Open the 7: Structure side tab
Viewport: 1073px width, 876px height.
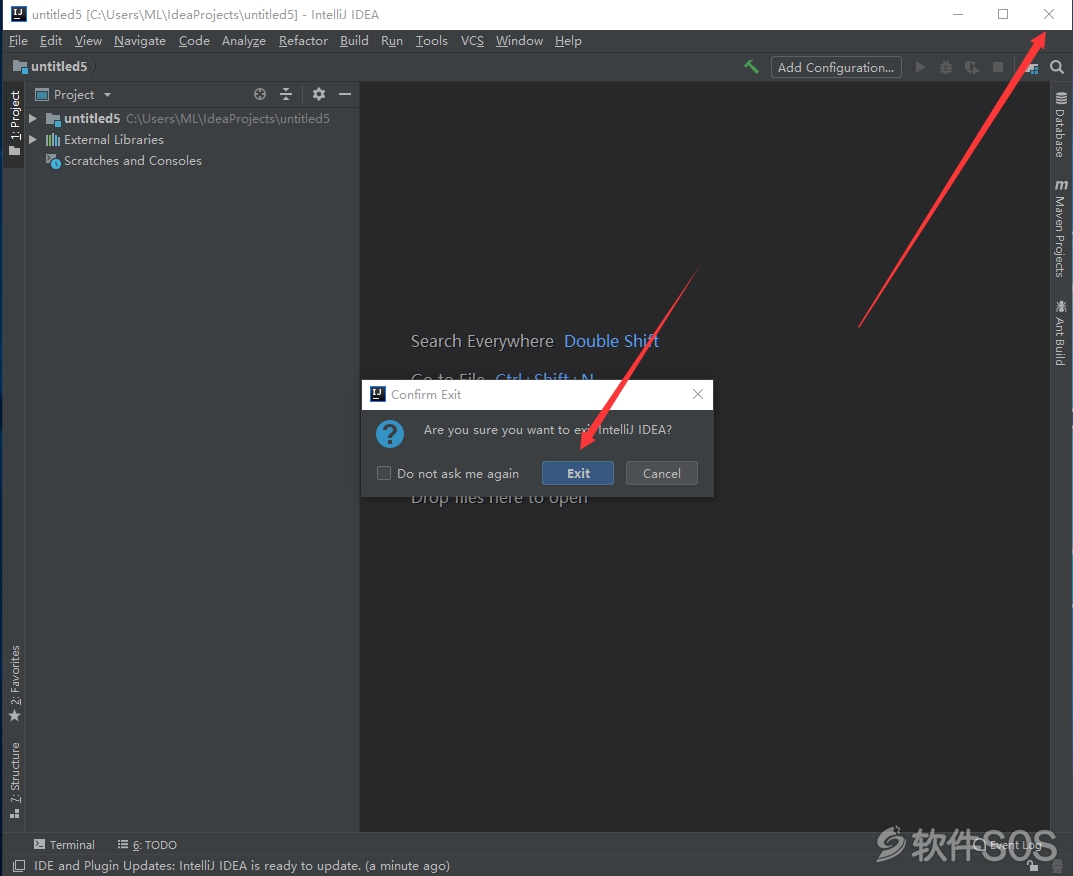14,780
